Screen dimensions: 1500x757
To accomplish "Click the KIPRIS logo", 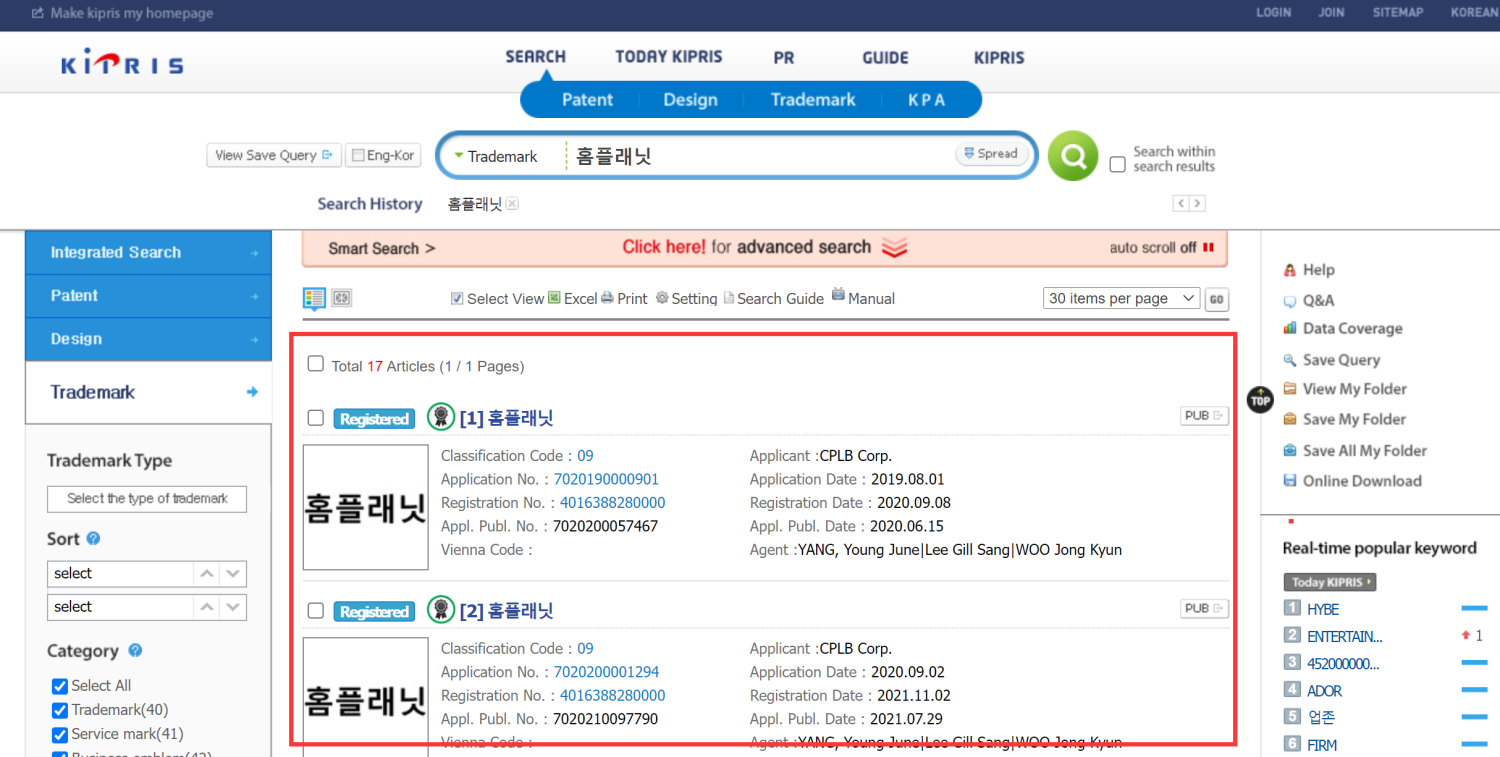I will (122, 65).
